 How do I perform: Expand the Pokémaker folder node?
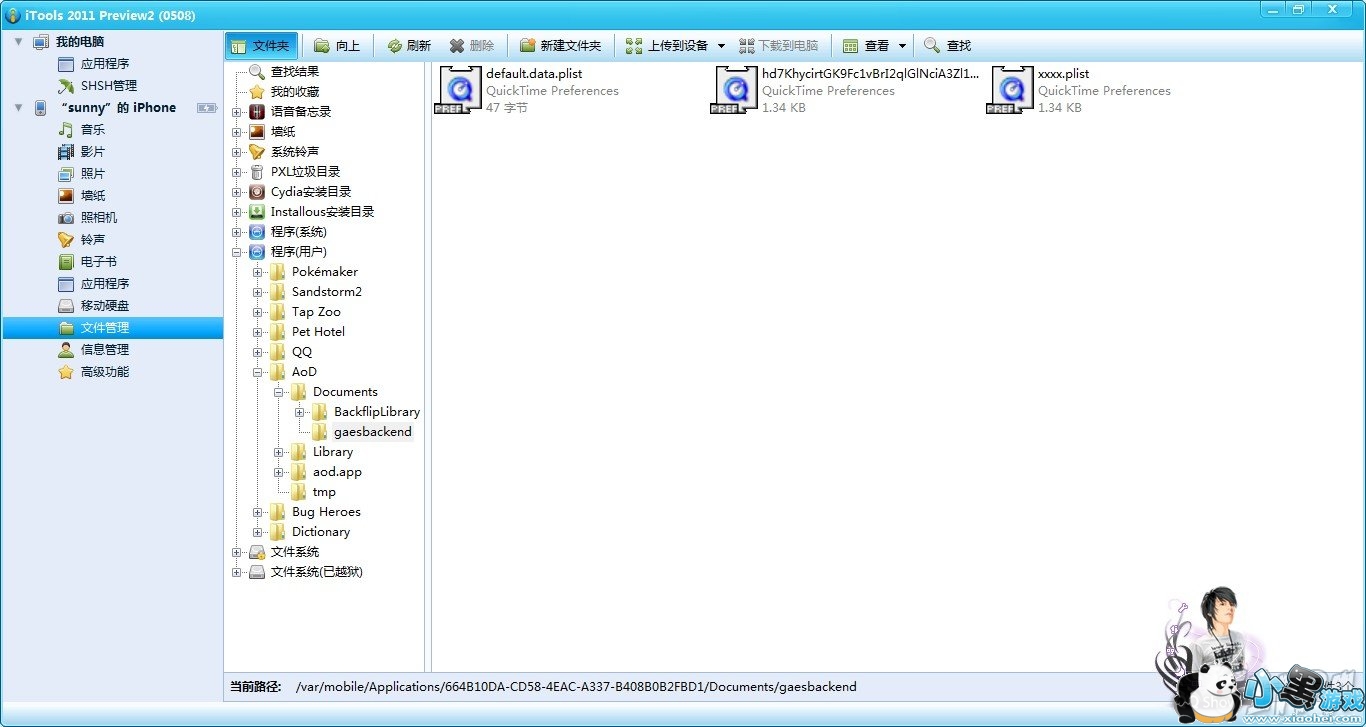[258, 272]
